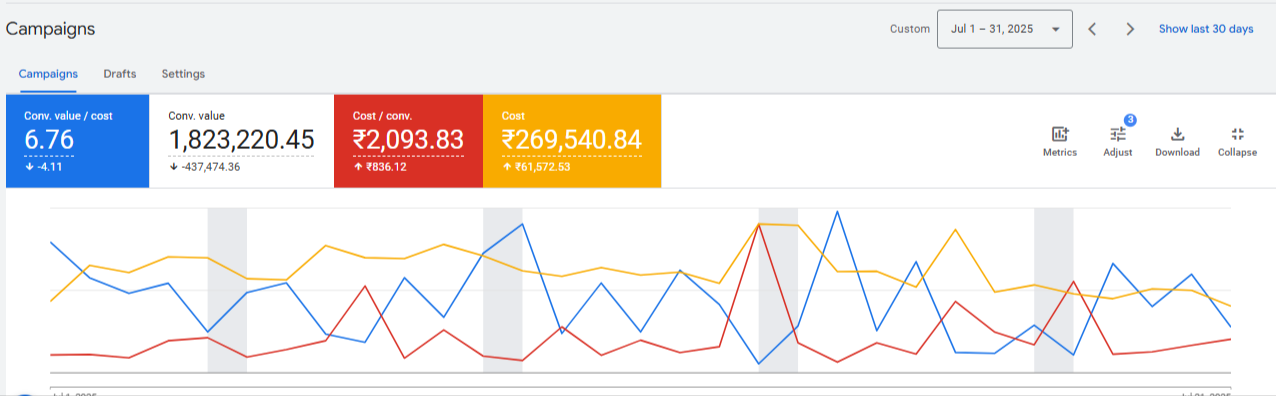This screenshot has height=396, width=1276.
Task: Click the 6.76 metric value
Action: [x=49, y=140]
